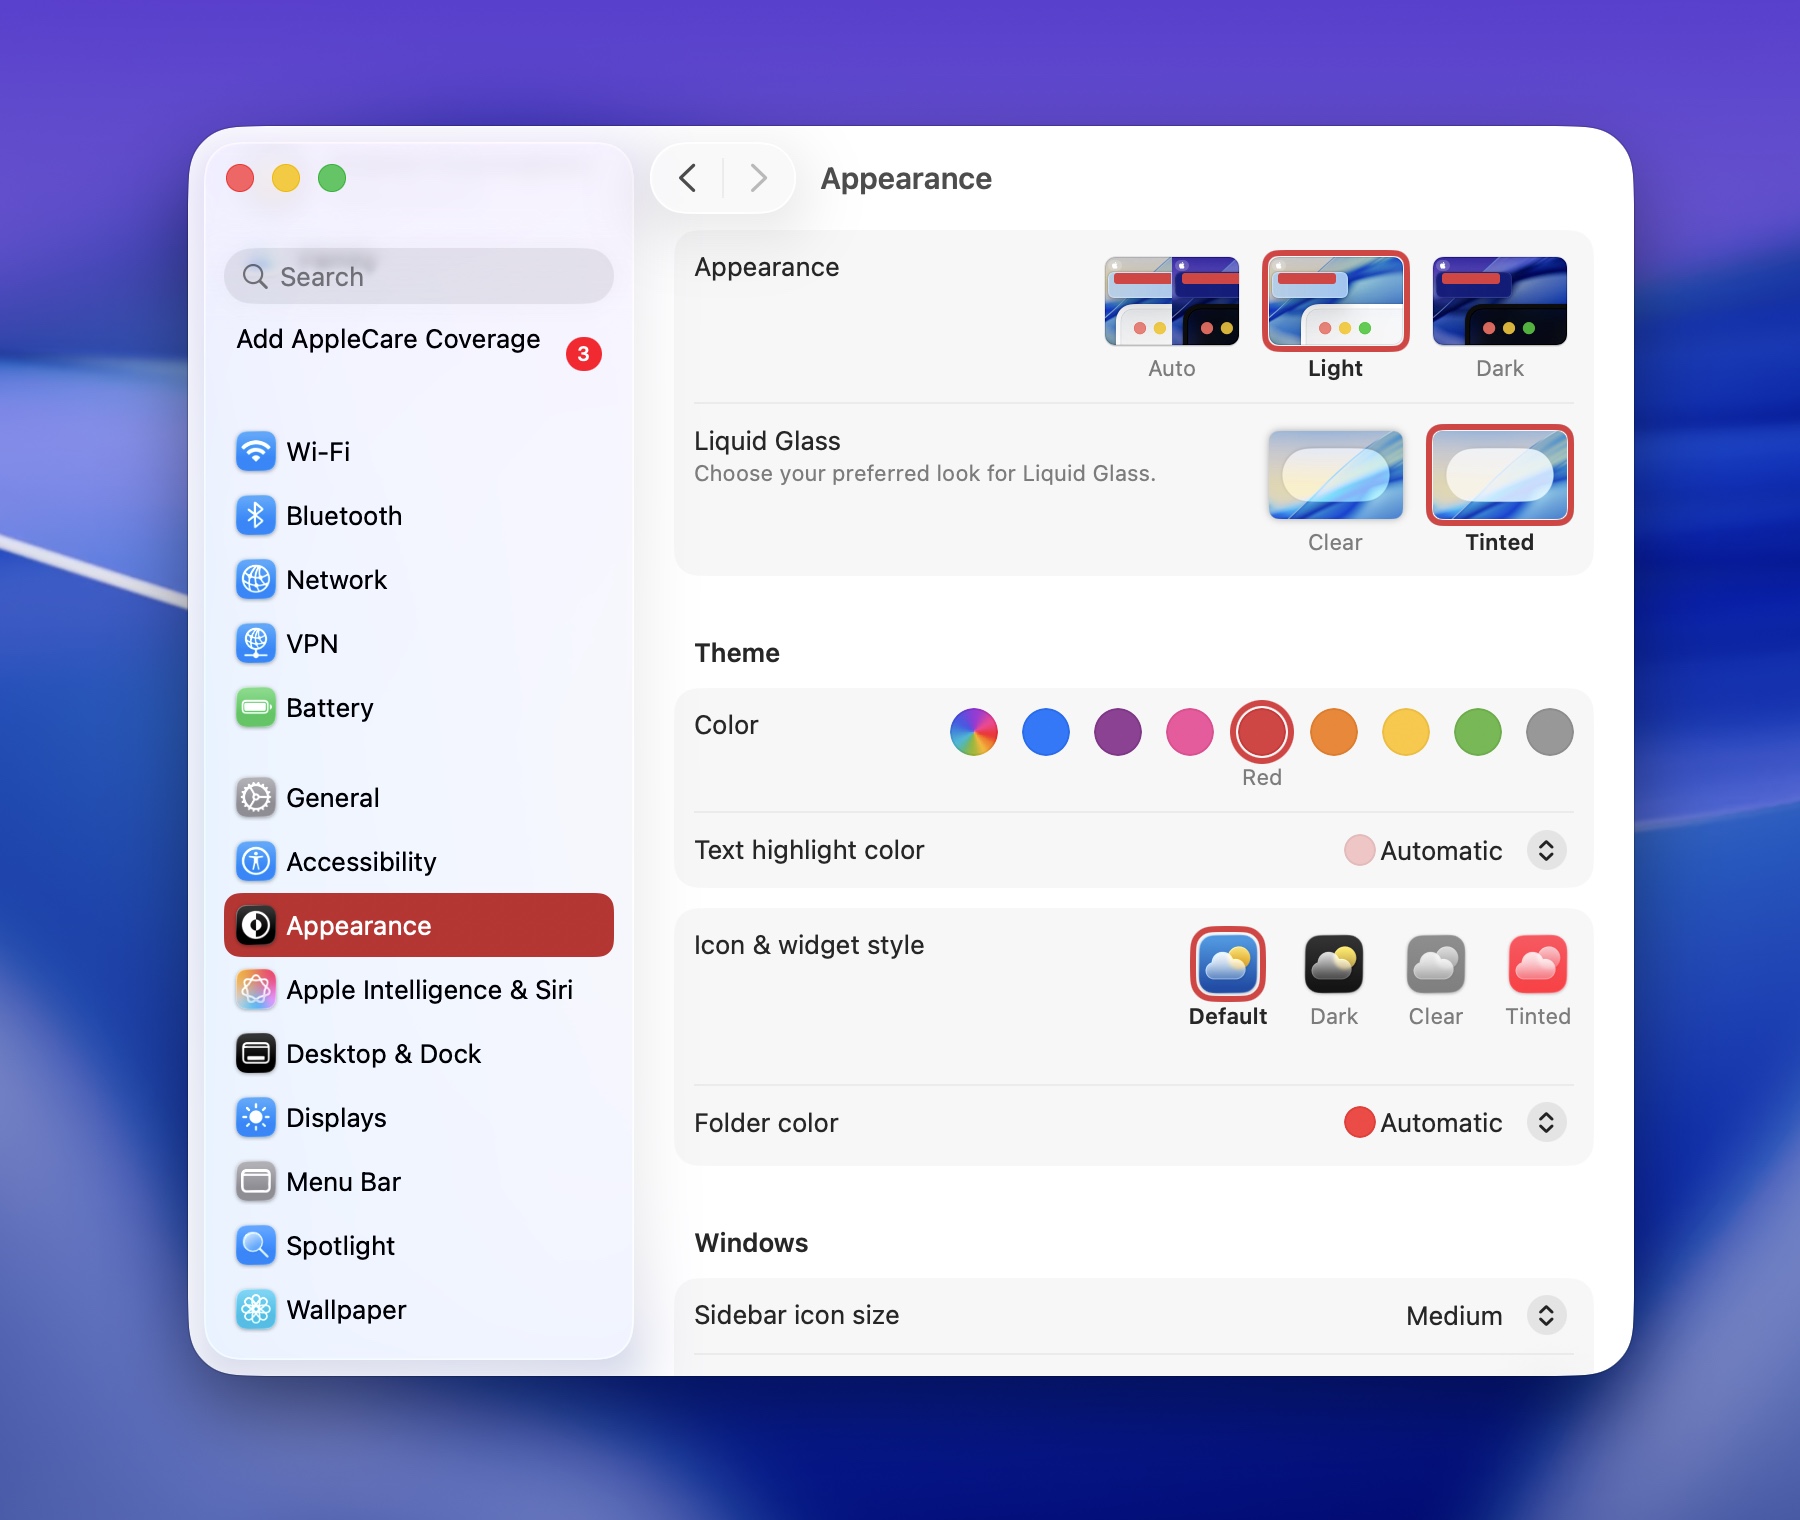Viewport: 1800px width, 1520px height.
Task: Navigate back with the left chevron
Action: pyautogui.click(x=688, y=179)
